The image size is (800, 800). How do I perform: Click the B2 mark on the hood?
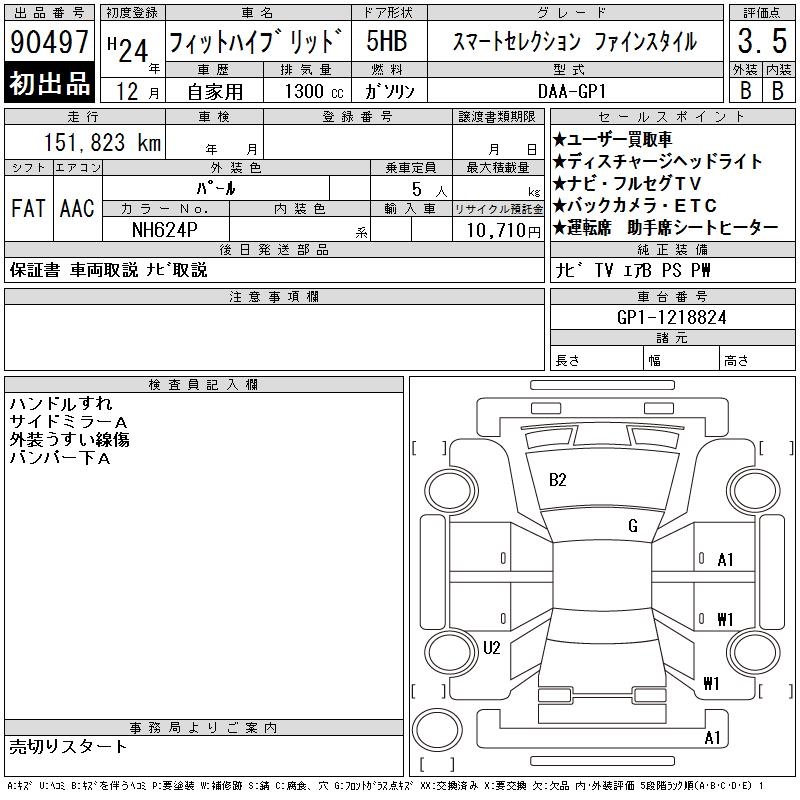click(557, 480)
